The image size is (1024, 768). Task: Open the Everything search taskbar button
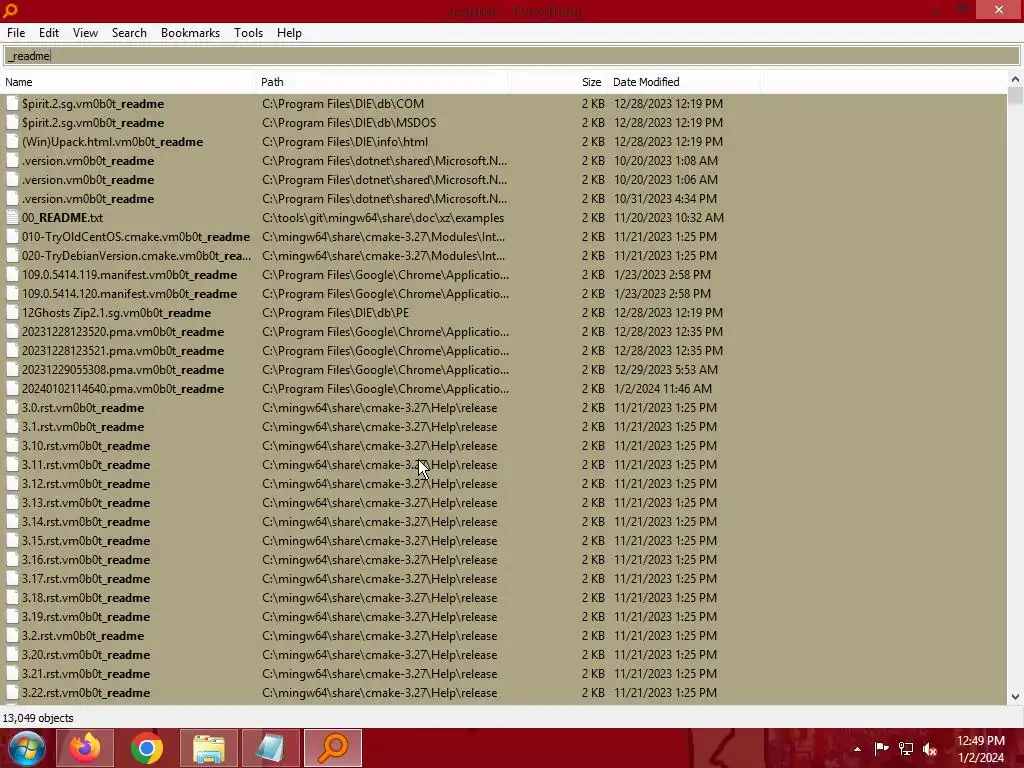point(332,748)
